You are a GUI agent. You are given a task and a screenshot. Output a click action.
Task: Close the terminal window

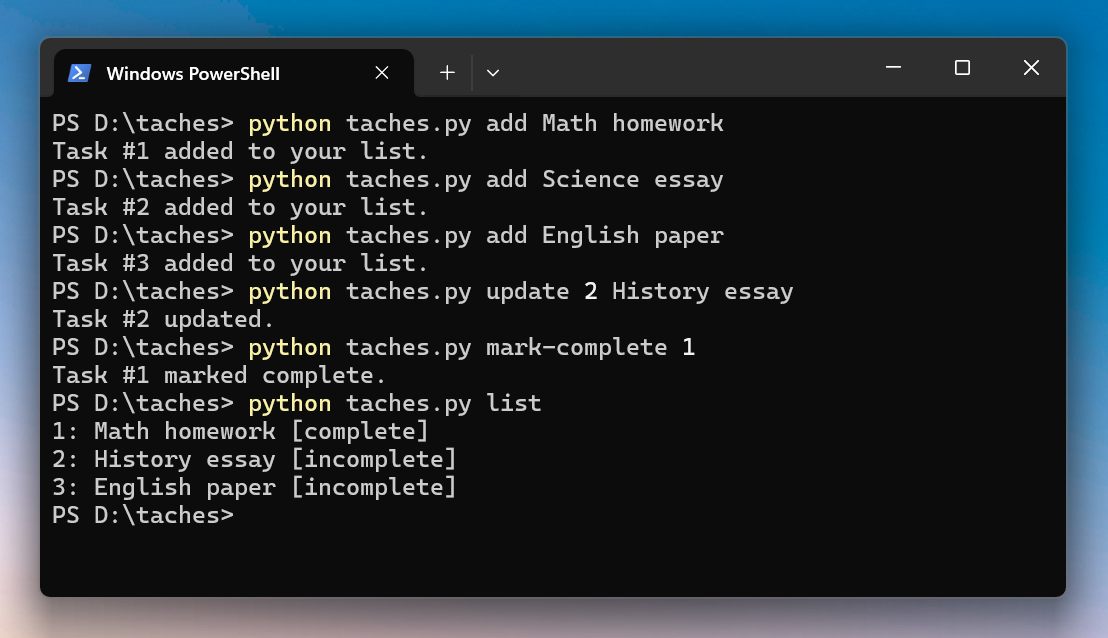coord(1031,68)
